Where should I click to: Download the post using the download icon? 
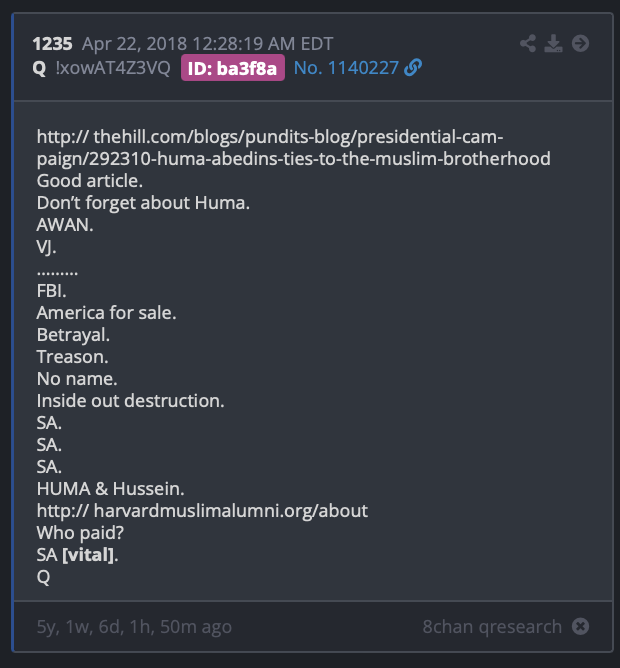[554, 43]
